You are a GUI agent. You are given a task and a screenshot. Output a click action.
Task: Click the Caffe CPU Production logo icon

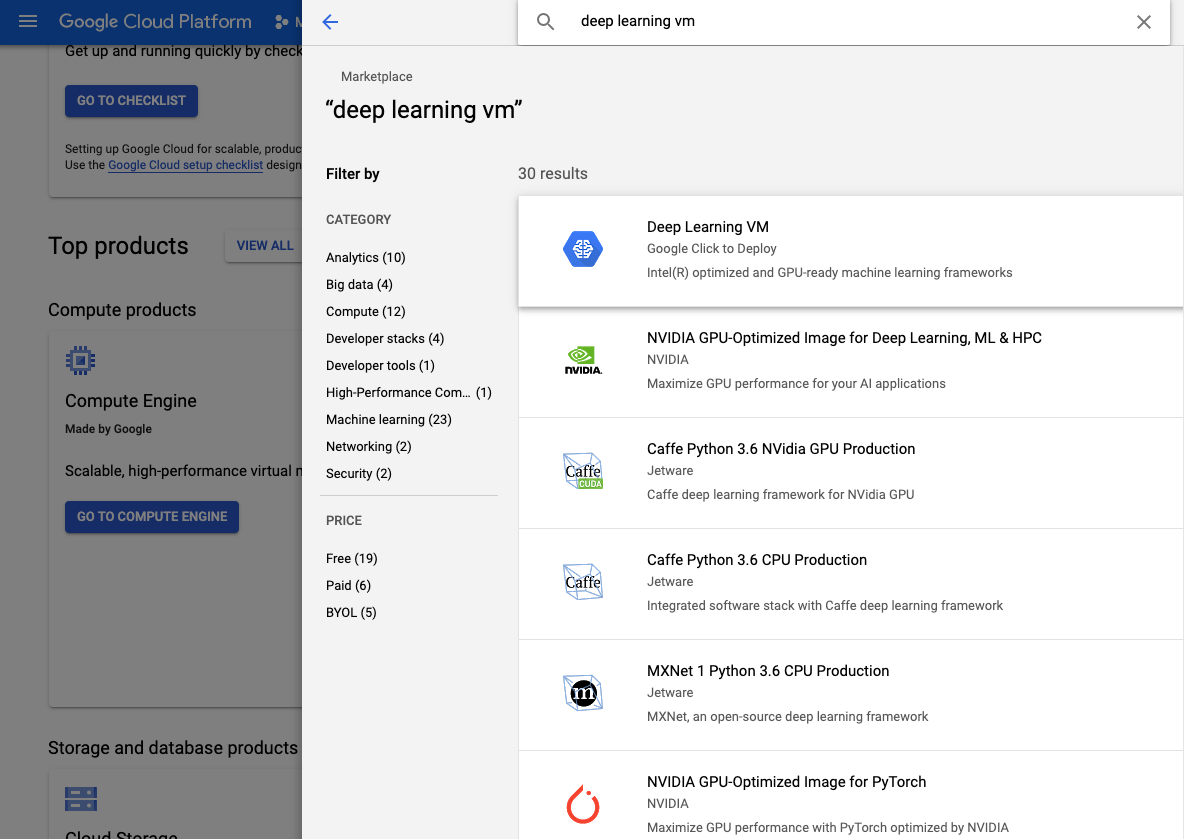(583, 582)
